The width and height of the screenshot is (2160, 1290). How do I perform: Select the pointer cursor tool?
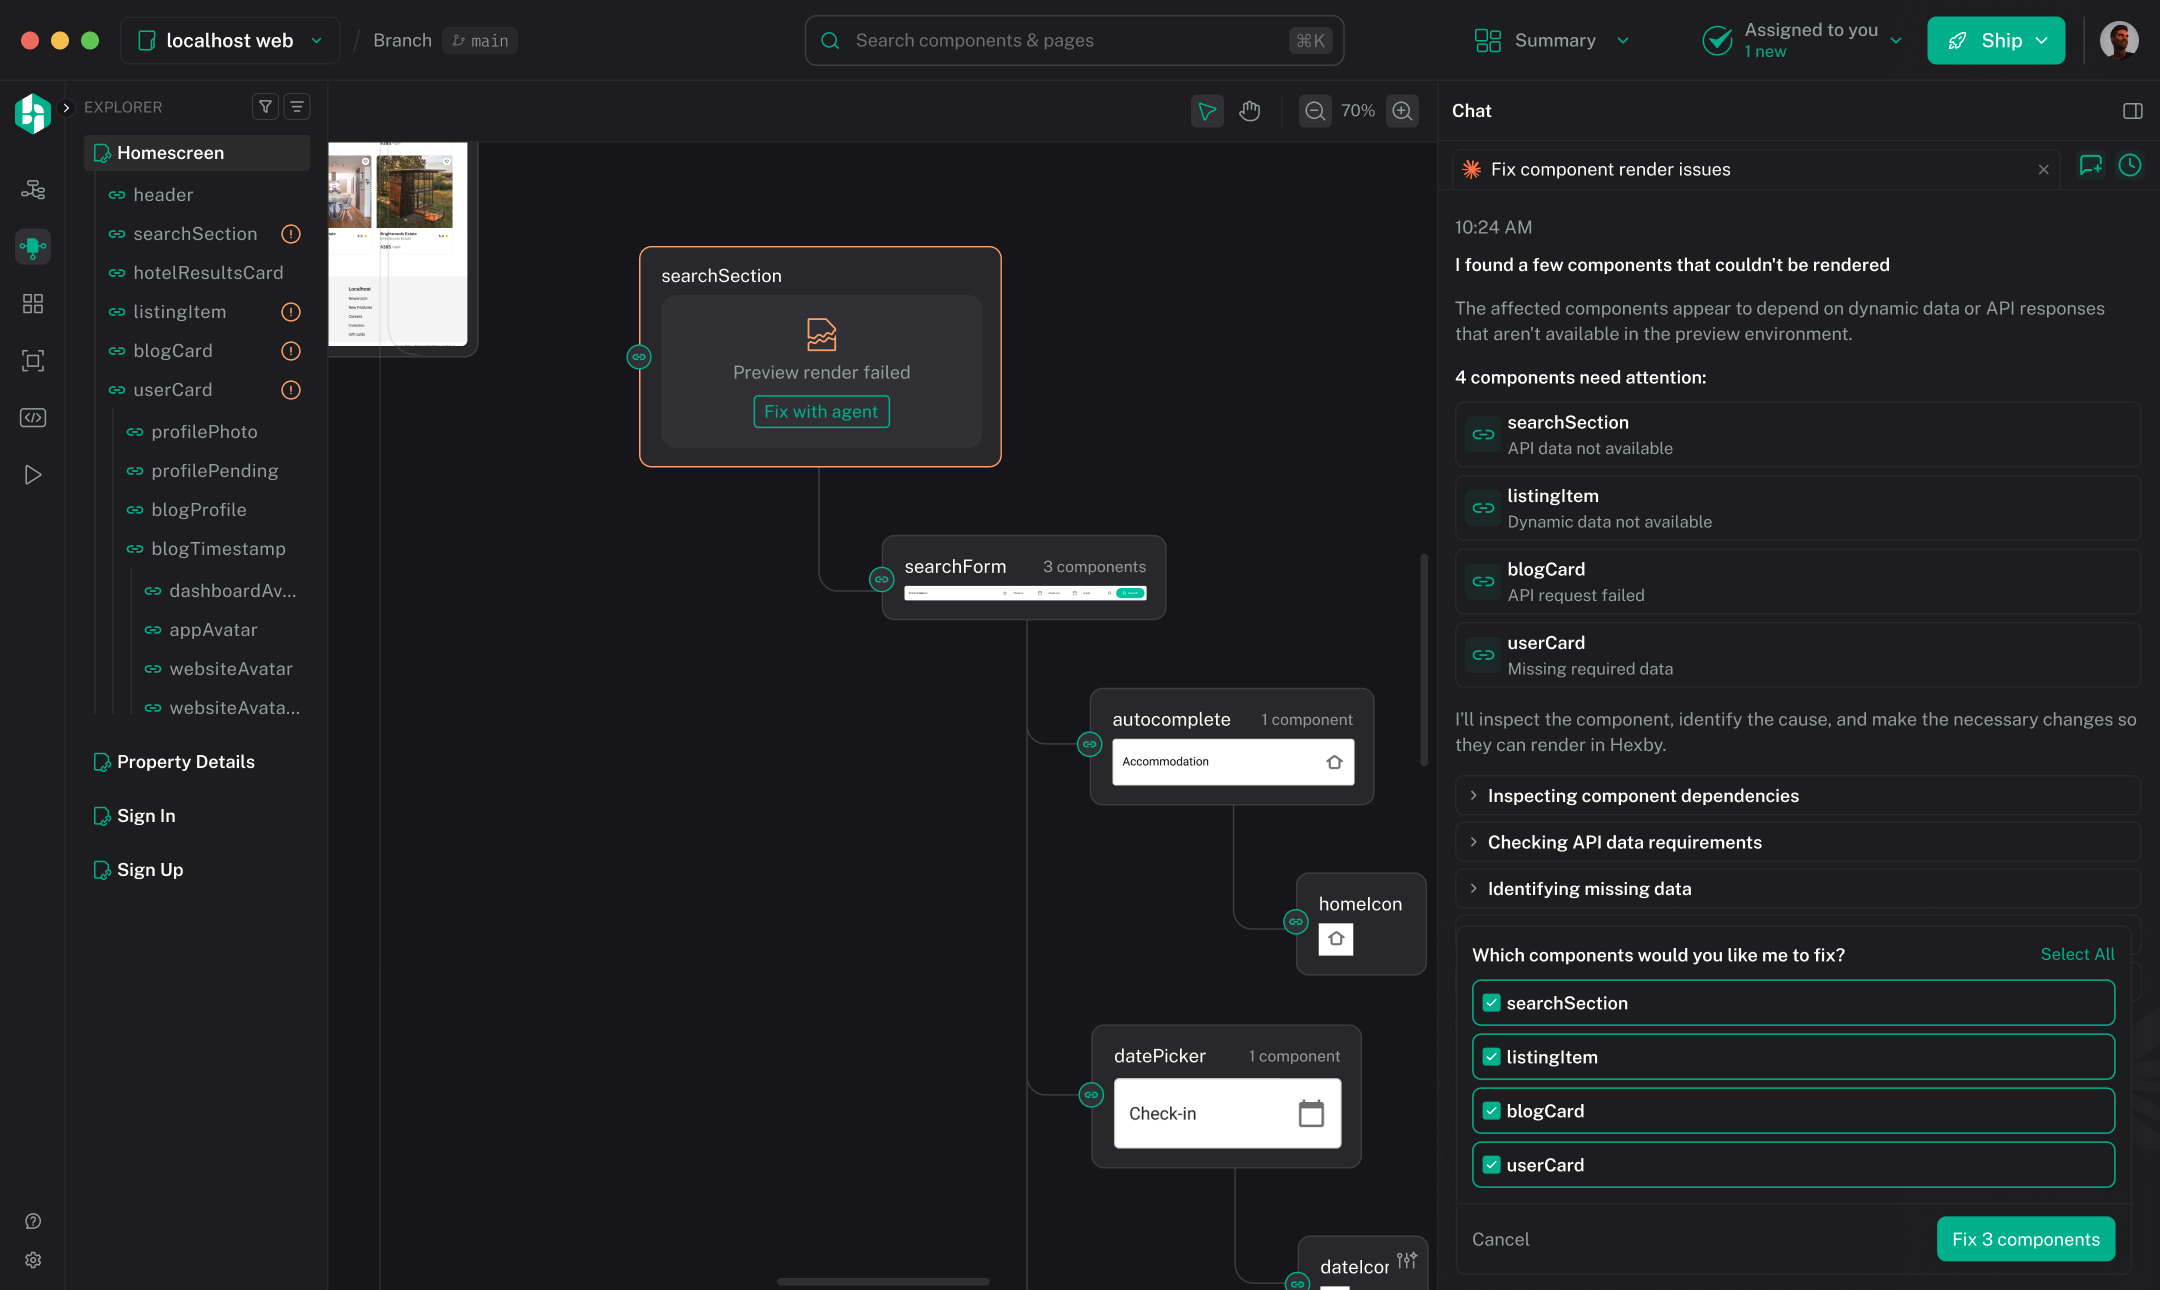(x=1207, y=110)
